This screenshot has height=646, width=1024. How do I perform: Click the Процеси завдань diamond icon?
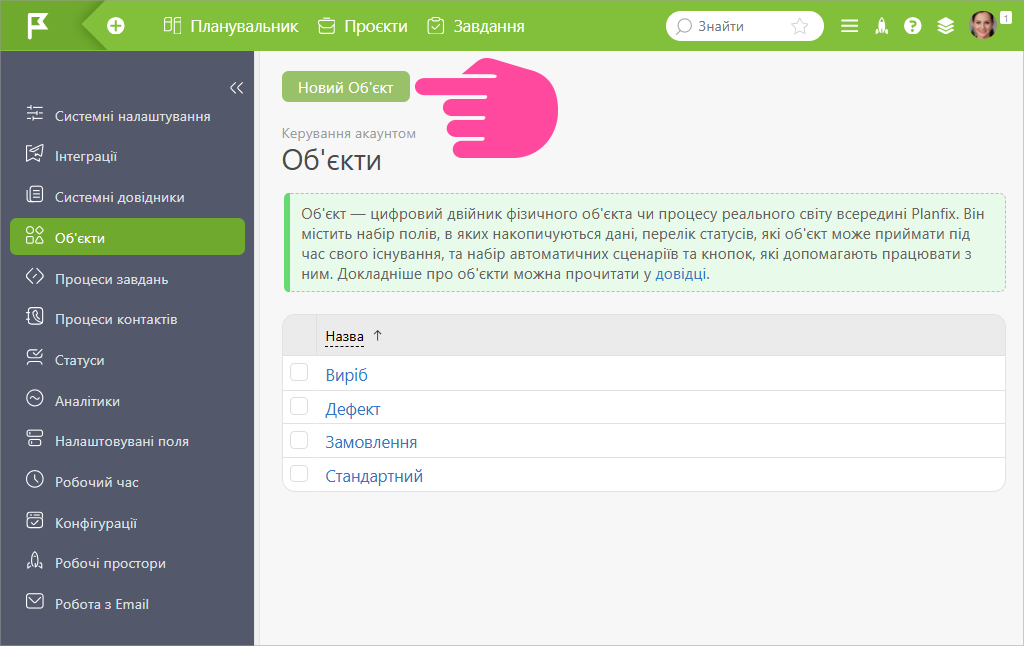click(x=35, y=276)
